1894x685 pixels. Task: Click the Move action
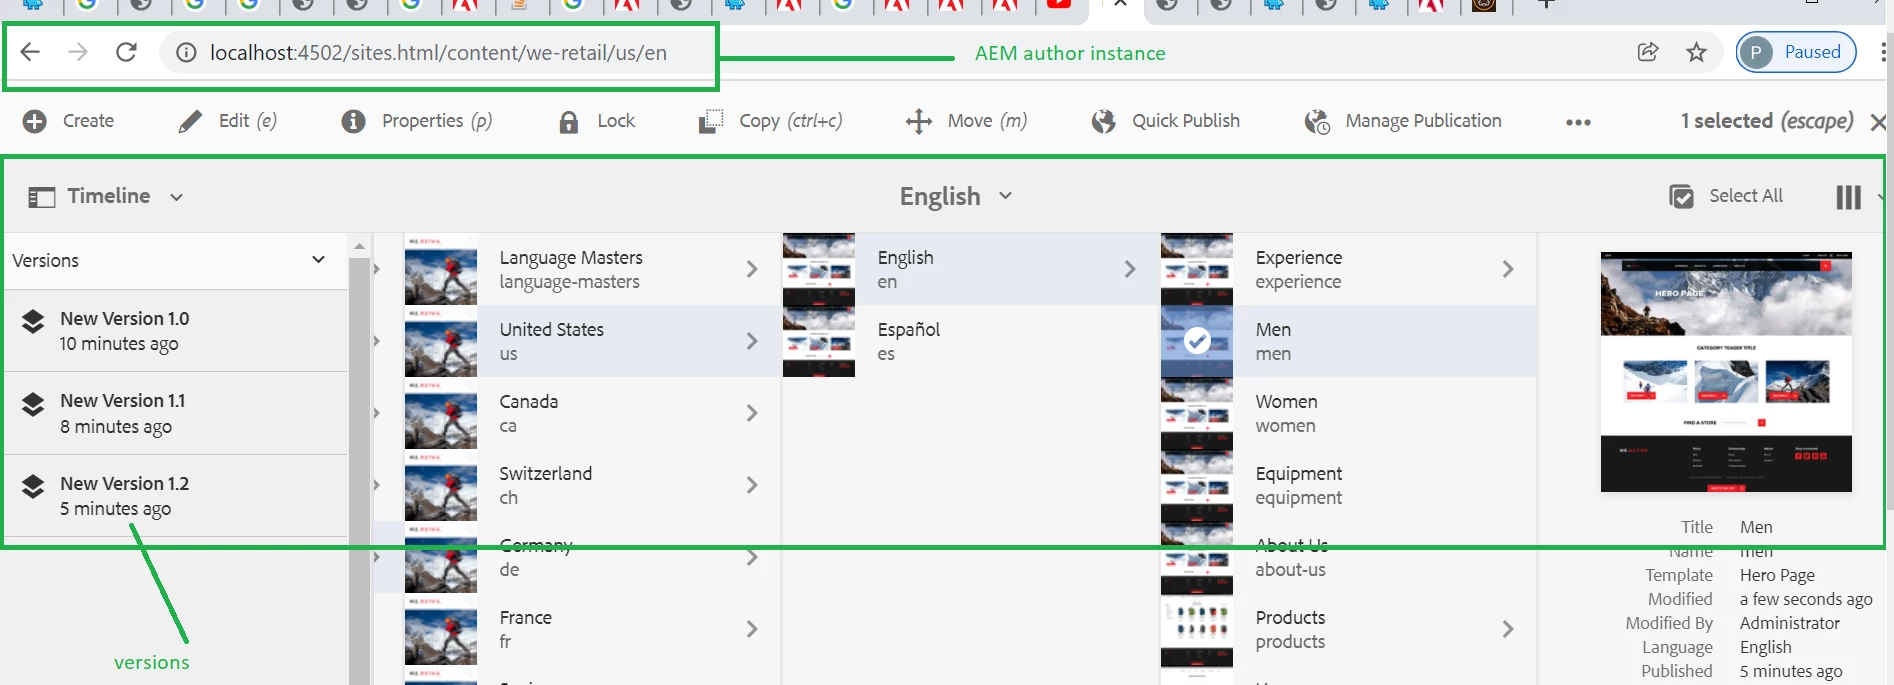point(966,121)
